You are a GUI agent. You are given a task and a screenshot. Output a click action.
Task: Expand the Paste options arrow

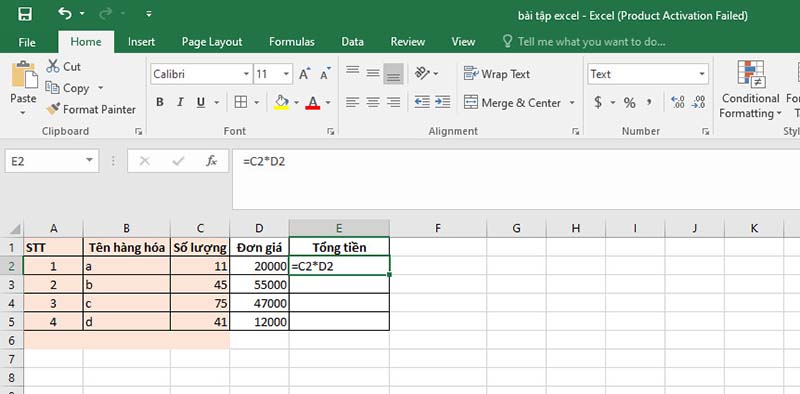click(x=23, y=112)
